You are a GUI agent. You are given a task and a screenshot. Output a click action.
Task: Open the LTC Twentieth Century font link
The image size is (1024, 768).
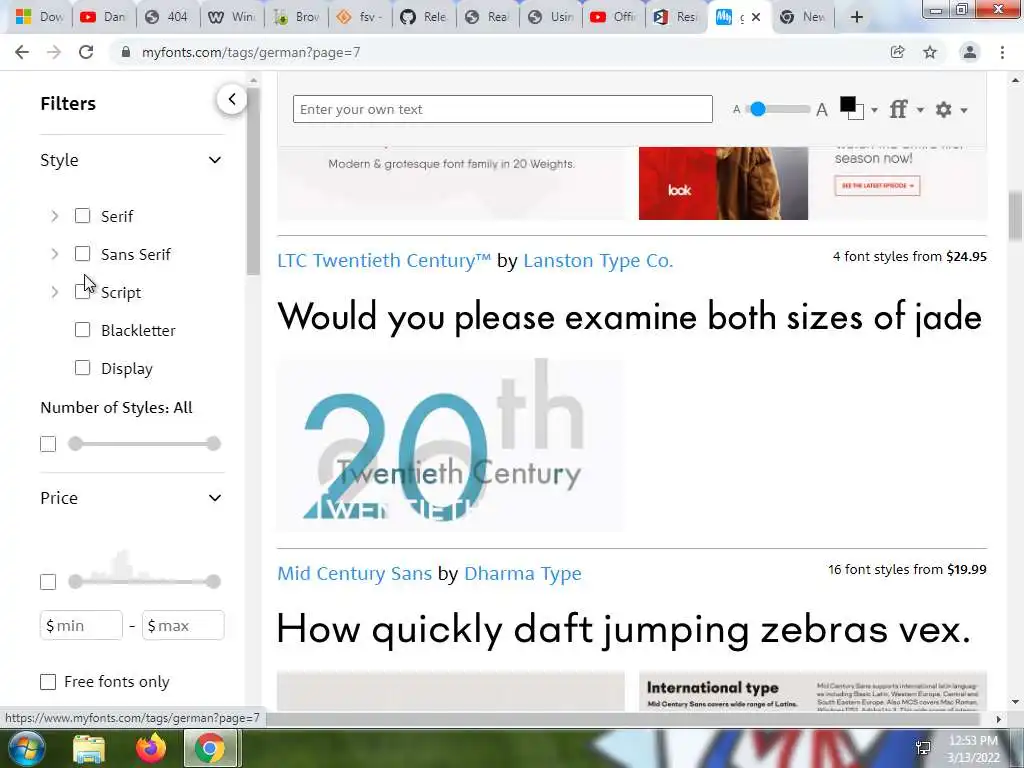(x=384, y=261)
